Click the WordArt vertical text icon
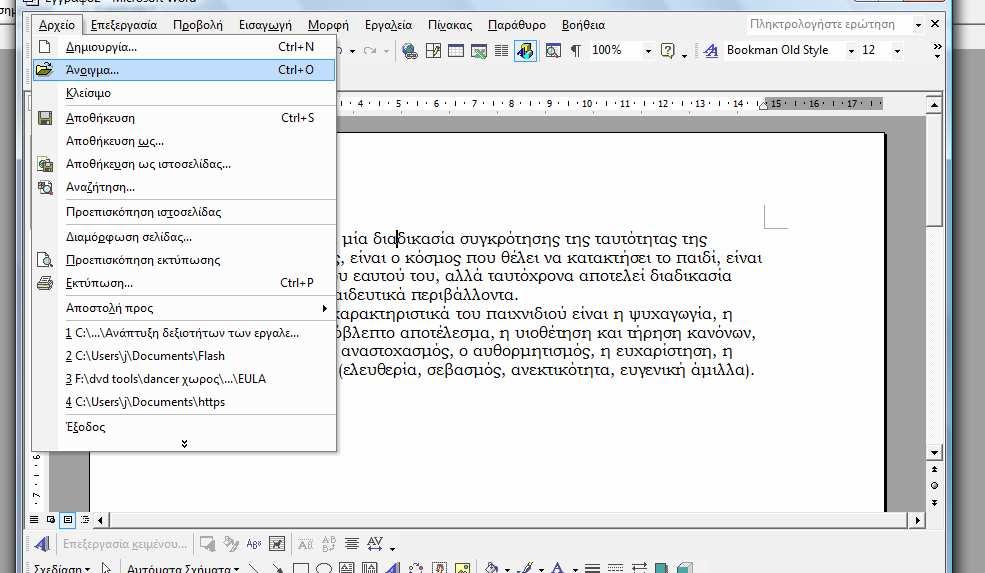This screenshot has width=985, height=573. (x=329, y=544)
